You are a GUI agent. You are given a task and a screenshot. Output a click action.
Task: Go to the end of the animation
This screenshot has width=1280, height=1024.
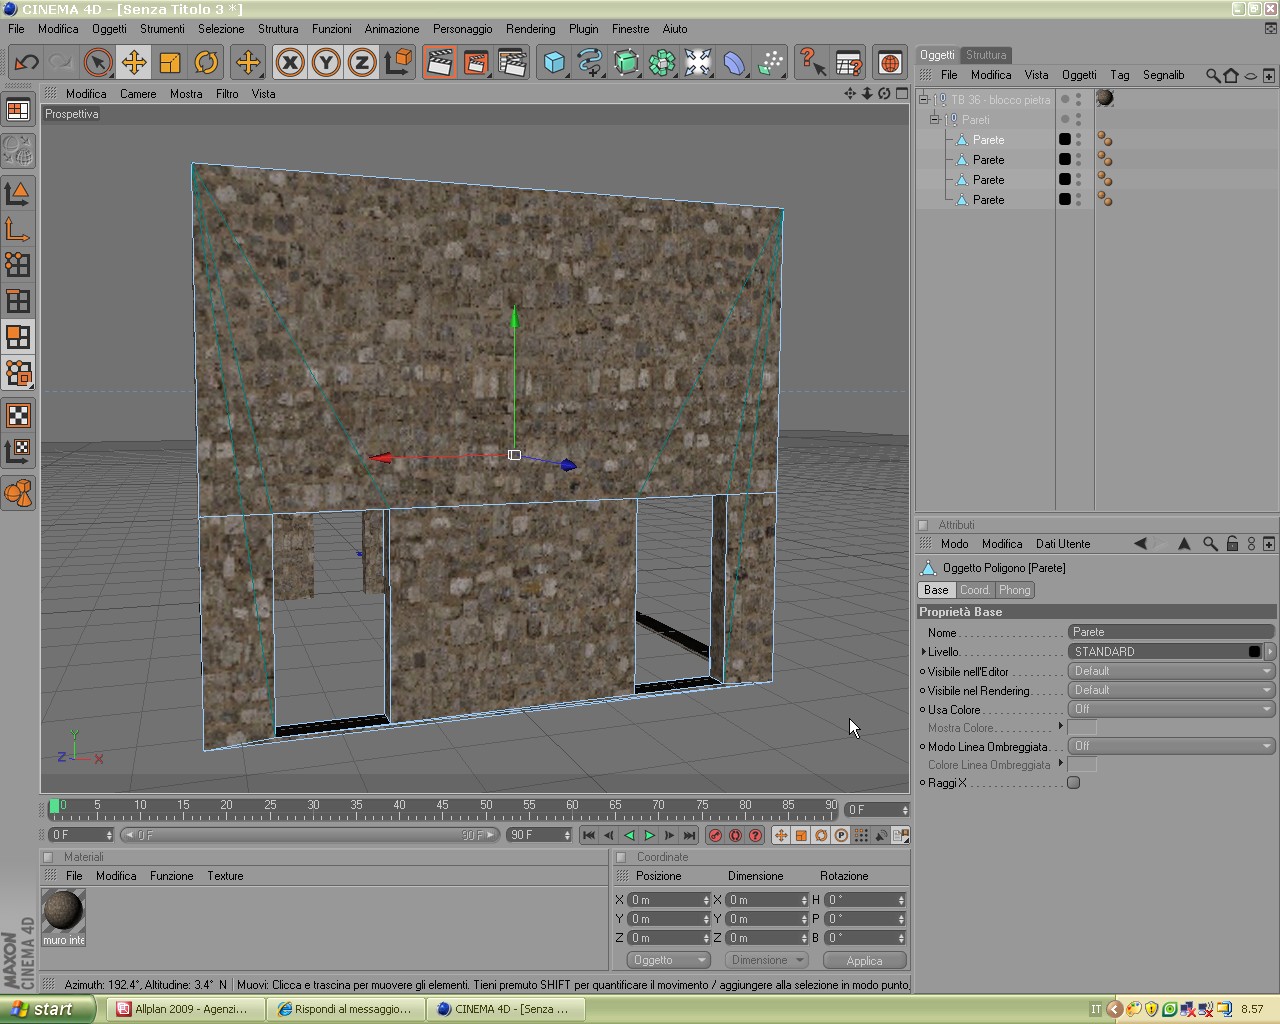[689, 836]
